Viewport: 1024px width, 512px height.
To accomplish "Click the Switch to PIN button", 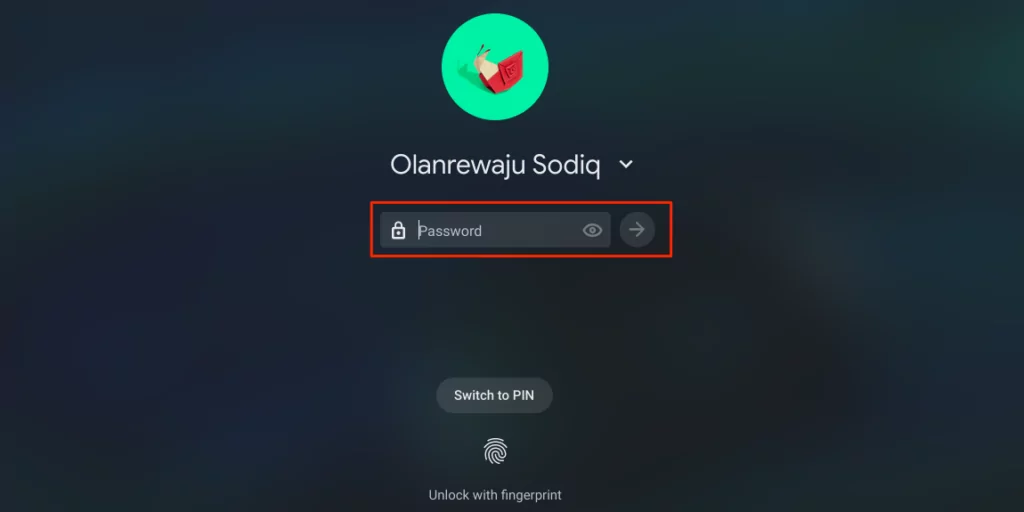I will tap(494, 395).
